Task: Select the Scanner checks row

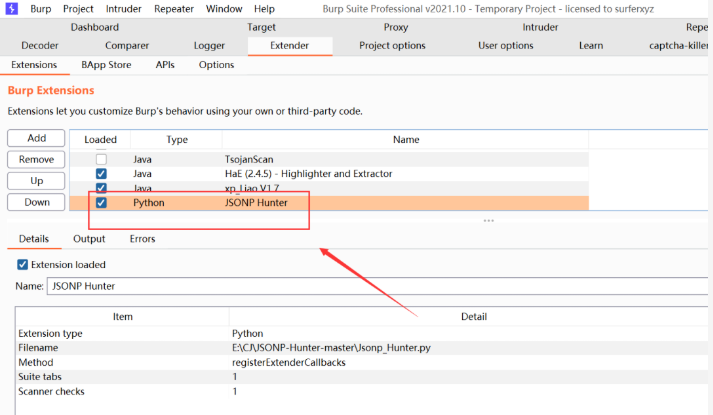Action: (362, 391)
